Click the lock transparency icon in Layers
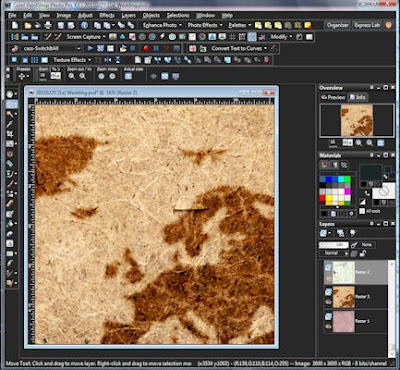The width and height of the screenshot is (400, 370). tap(363, 253)
